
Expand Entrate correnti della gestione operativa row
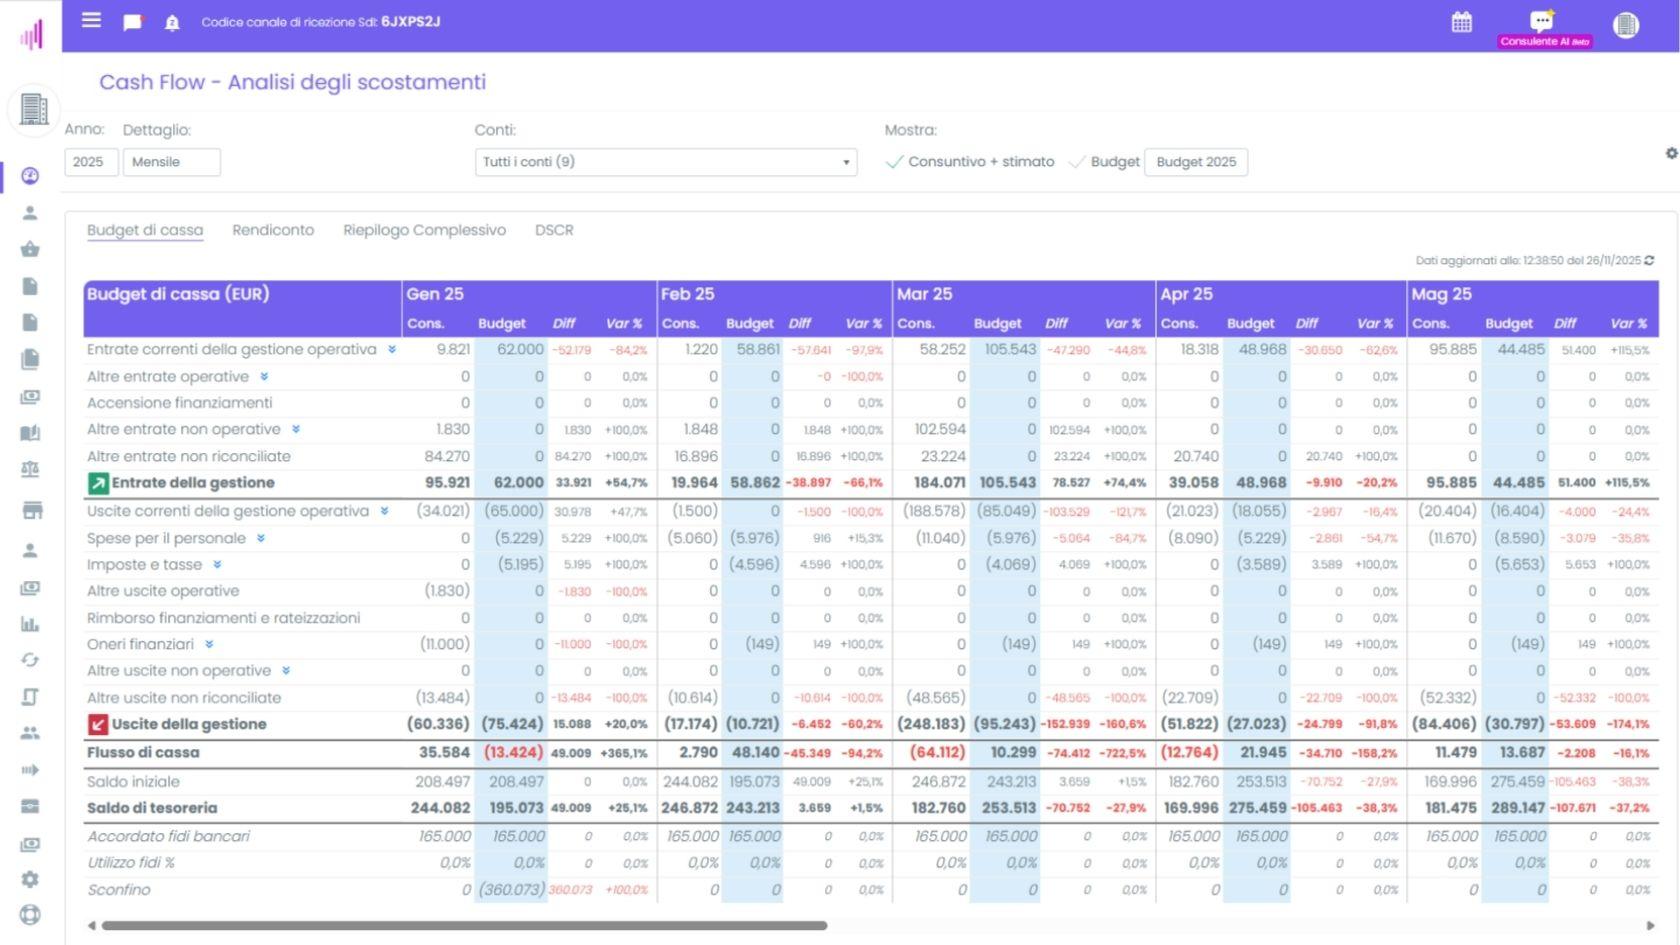pos(390,350)
